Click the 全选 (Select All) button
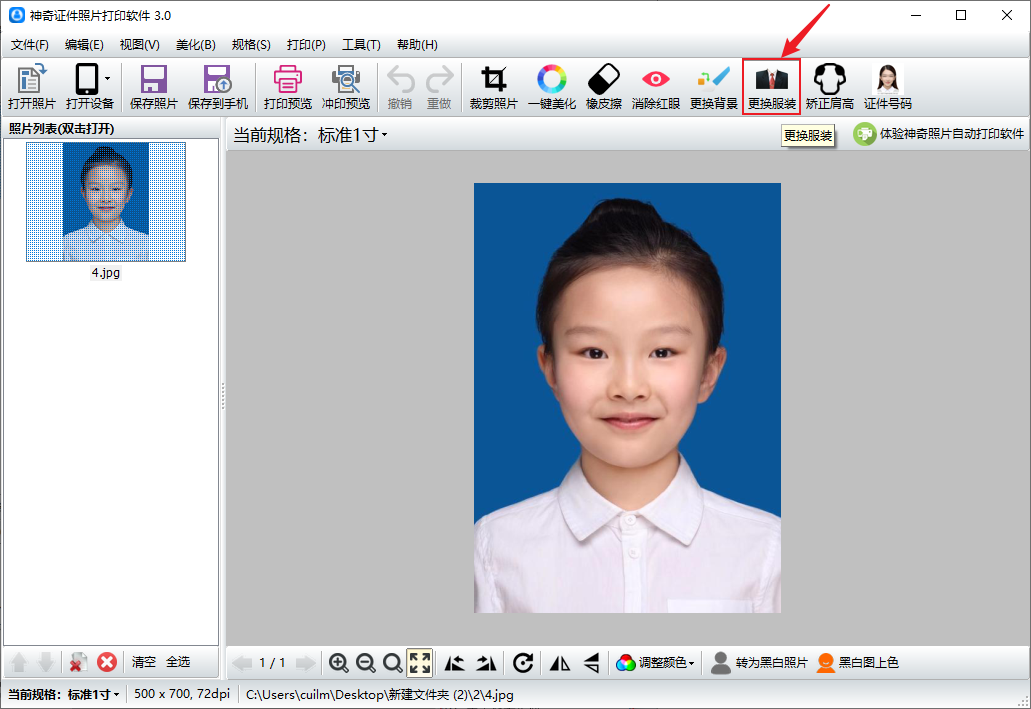Image resolution: width=1031 pixels, height=709 pixels. [x=177, y=662]
